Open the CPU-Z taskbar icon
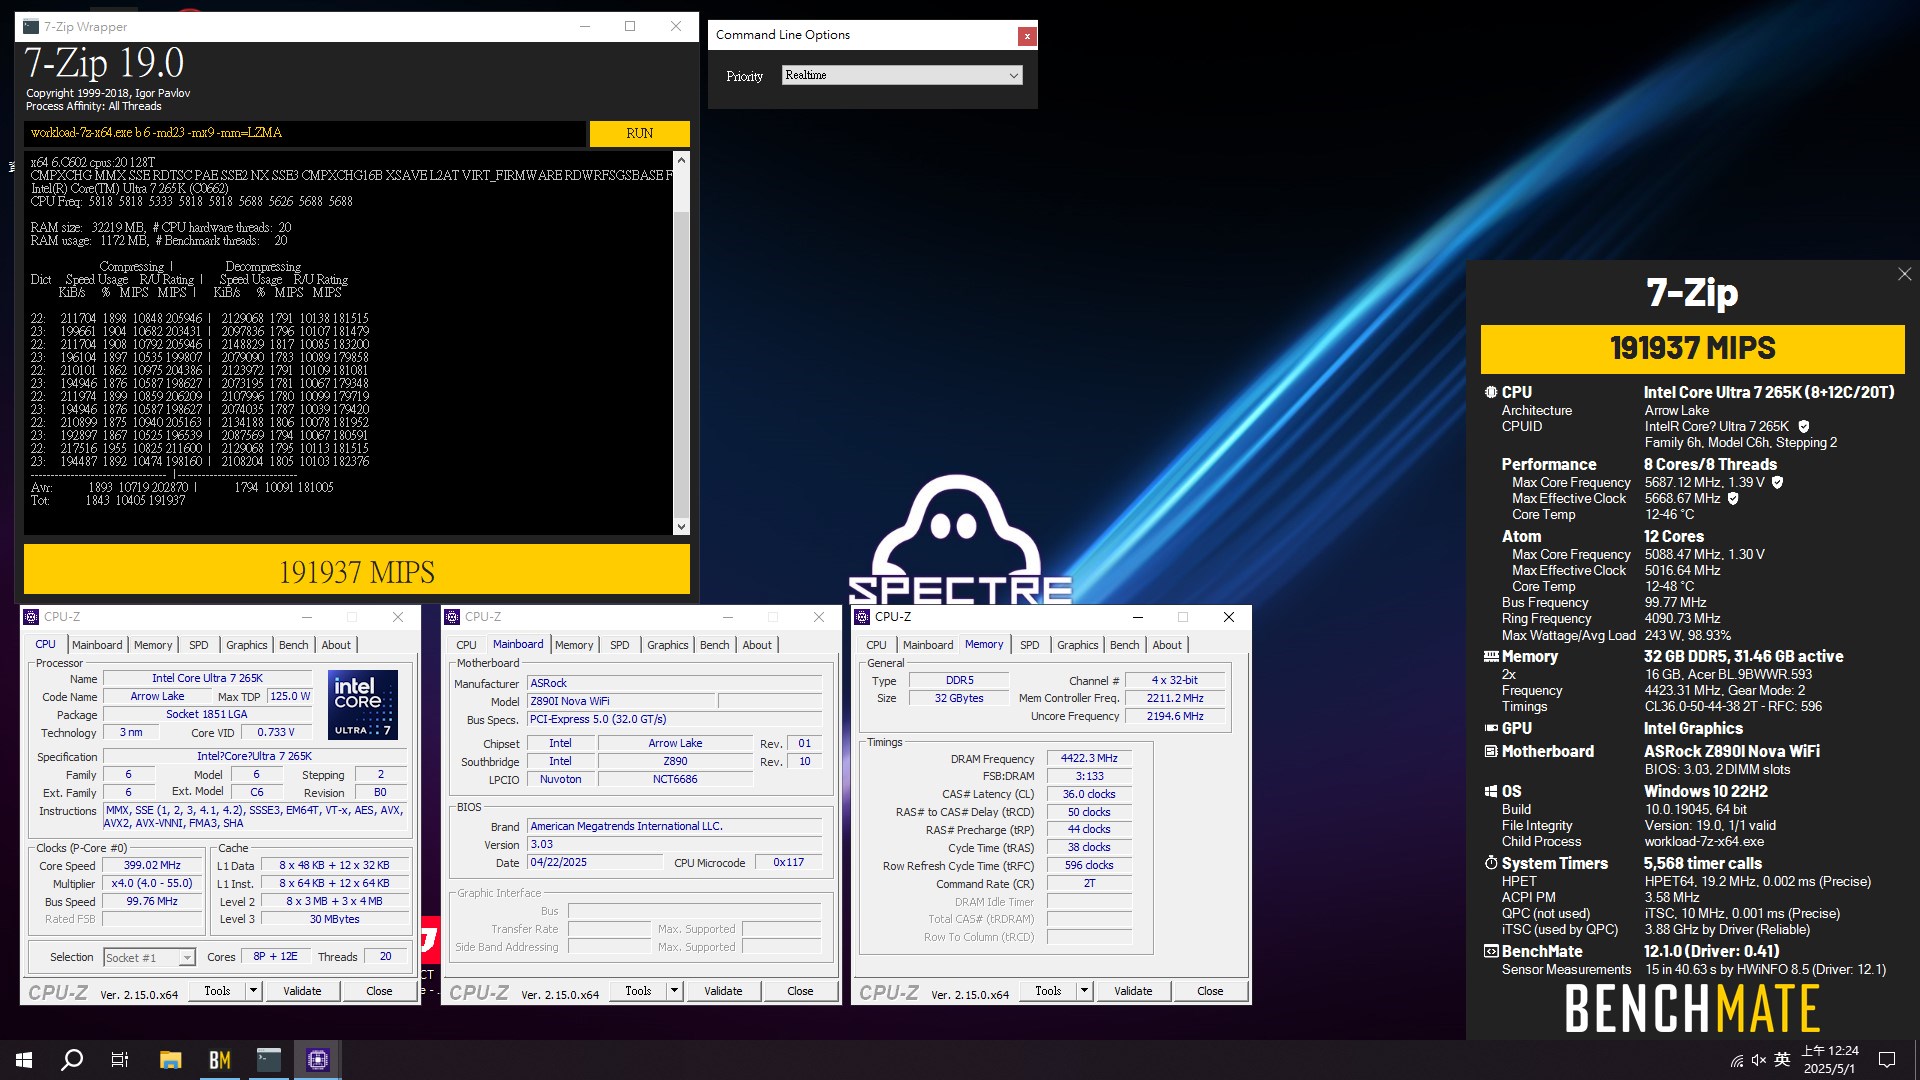Image resolution: width=1920 pixels, height=1080 pixels. pyautogui.click(x=318, y=1060)
